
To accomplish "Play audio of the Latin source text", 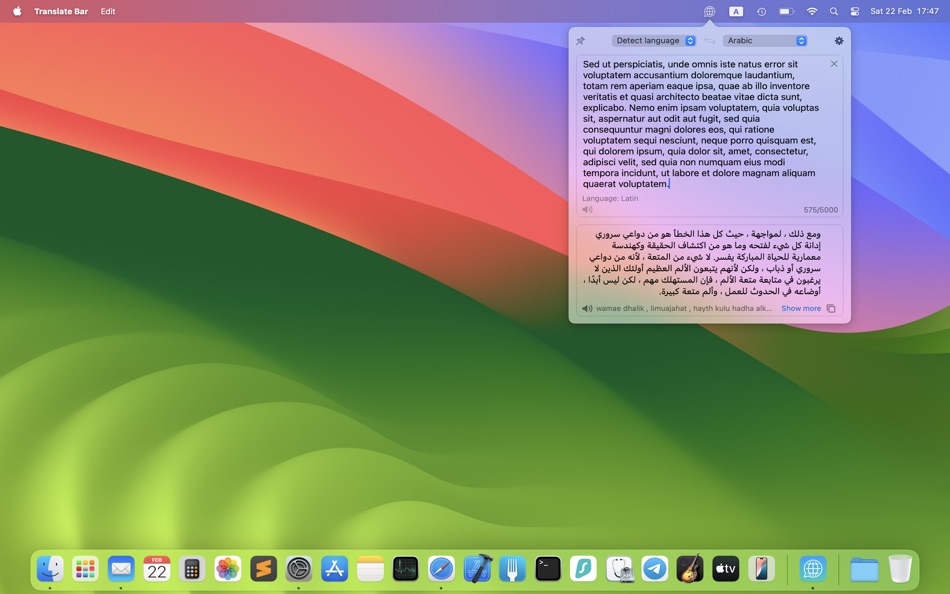I will tap(587, 210).
